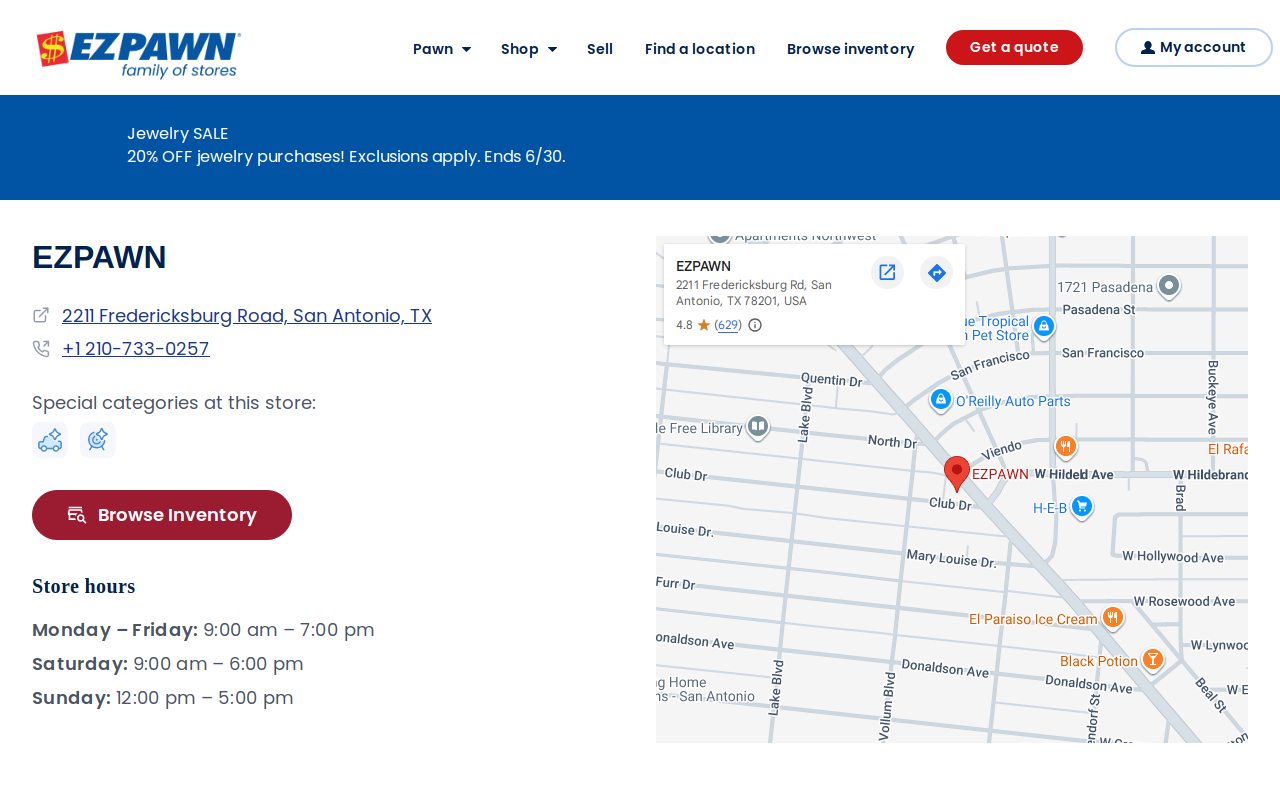
Task: Click the large Browse Inventory button
Action: pyautogui.click(x=162, y=515)
